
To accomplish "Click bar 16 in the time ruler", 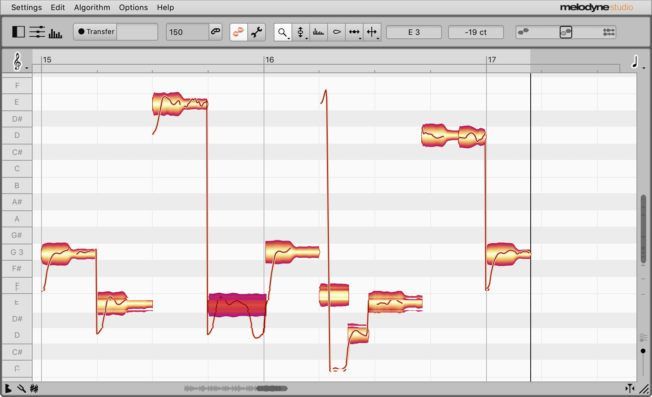I will pos(269,60).
